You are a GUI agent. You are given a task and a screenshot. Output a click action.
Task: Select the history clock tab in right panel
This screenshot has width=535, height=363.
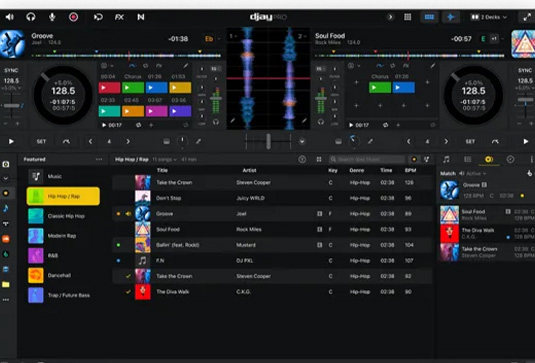pyautogui.click(x=510, y=159)
